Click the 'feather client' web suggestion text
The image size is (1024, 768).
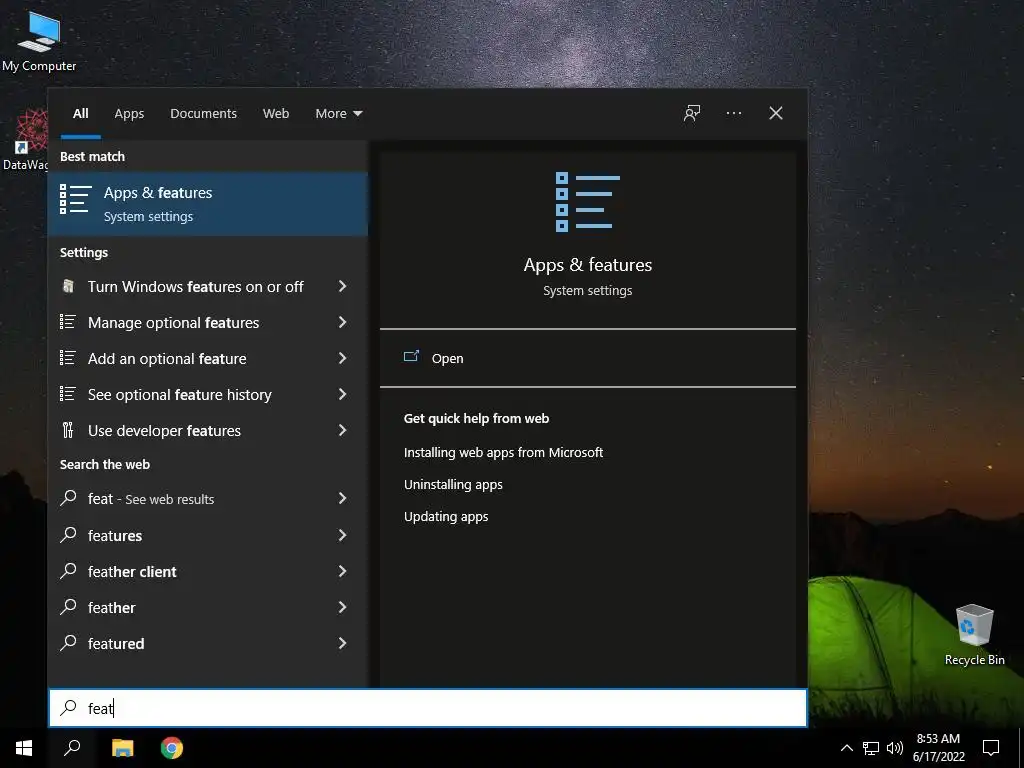pos(132,571)
